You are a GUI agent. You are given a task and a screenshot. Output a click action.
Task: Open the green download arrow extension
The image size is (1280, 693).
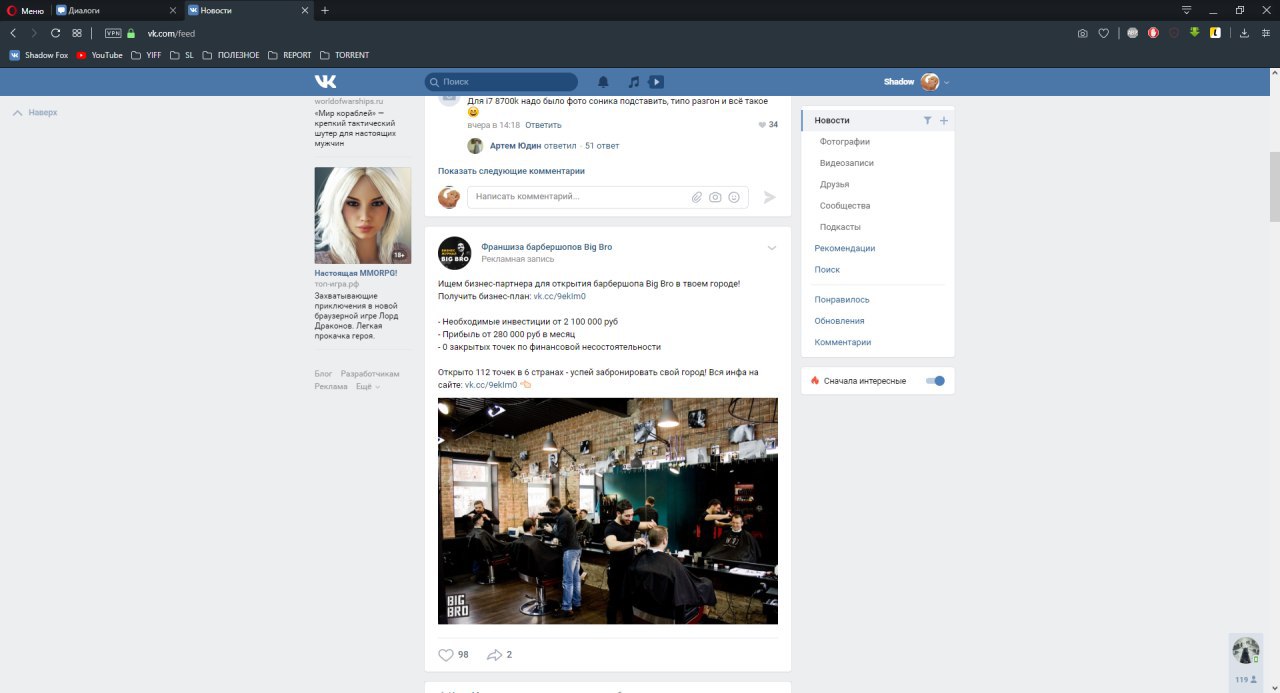pos(1194,33)
